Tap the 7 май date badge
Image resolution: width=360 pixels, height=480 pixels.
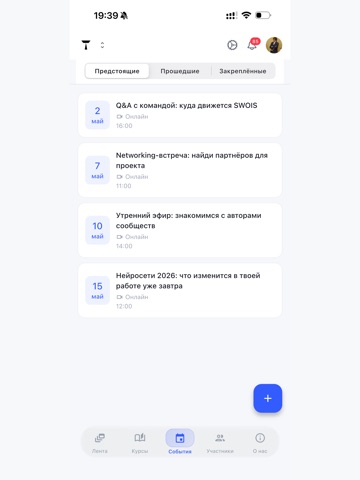97,170
